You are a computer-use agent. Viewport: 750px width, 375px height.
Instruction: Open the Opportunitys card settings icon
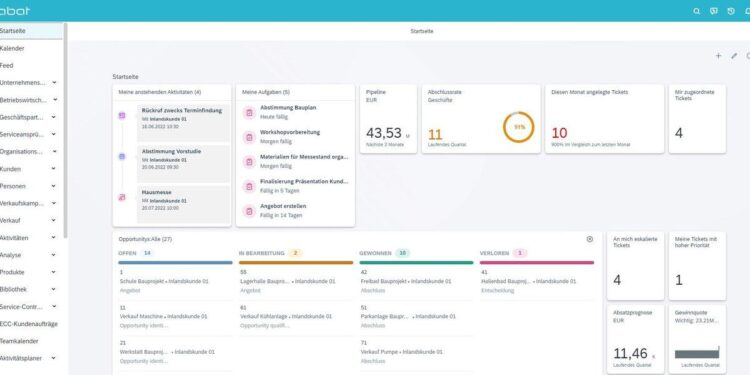click(590, 239)
